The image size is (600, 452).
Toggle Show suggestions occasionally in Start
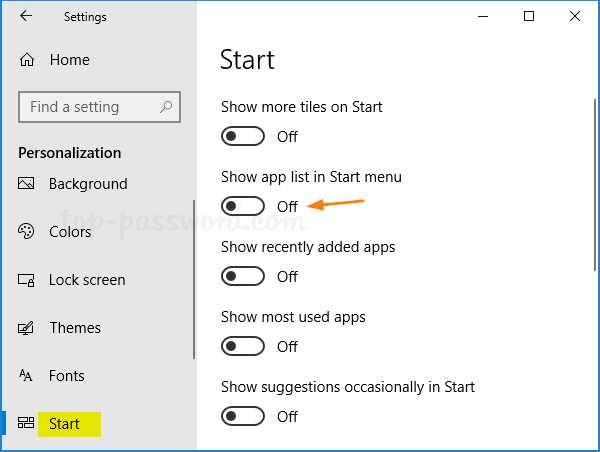(x=244, y=416)
